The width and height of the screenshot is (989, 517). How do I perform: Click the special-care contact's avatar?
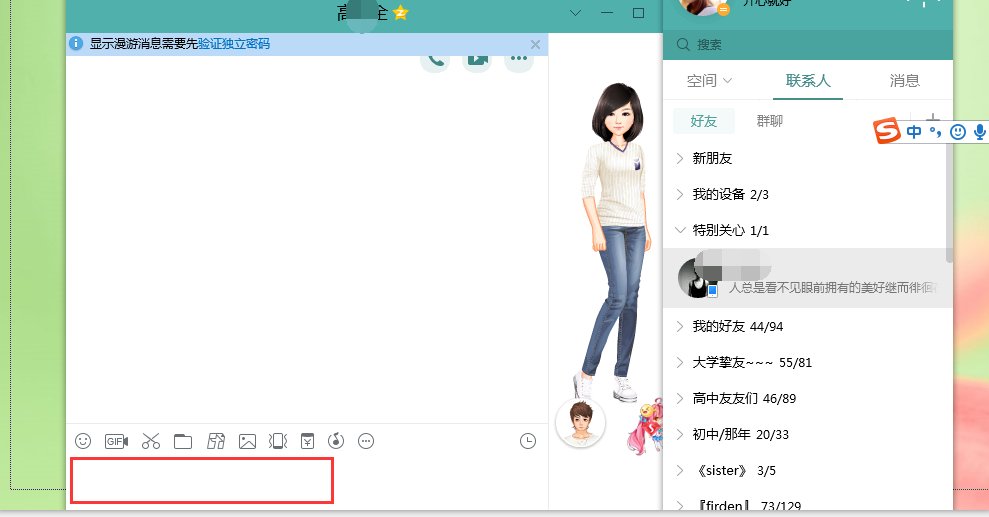point(698,278)
